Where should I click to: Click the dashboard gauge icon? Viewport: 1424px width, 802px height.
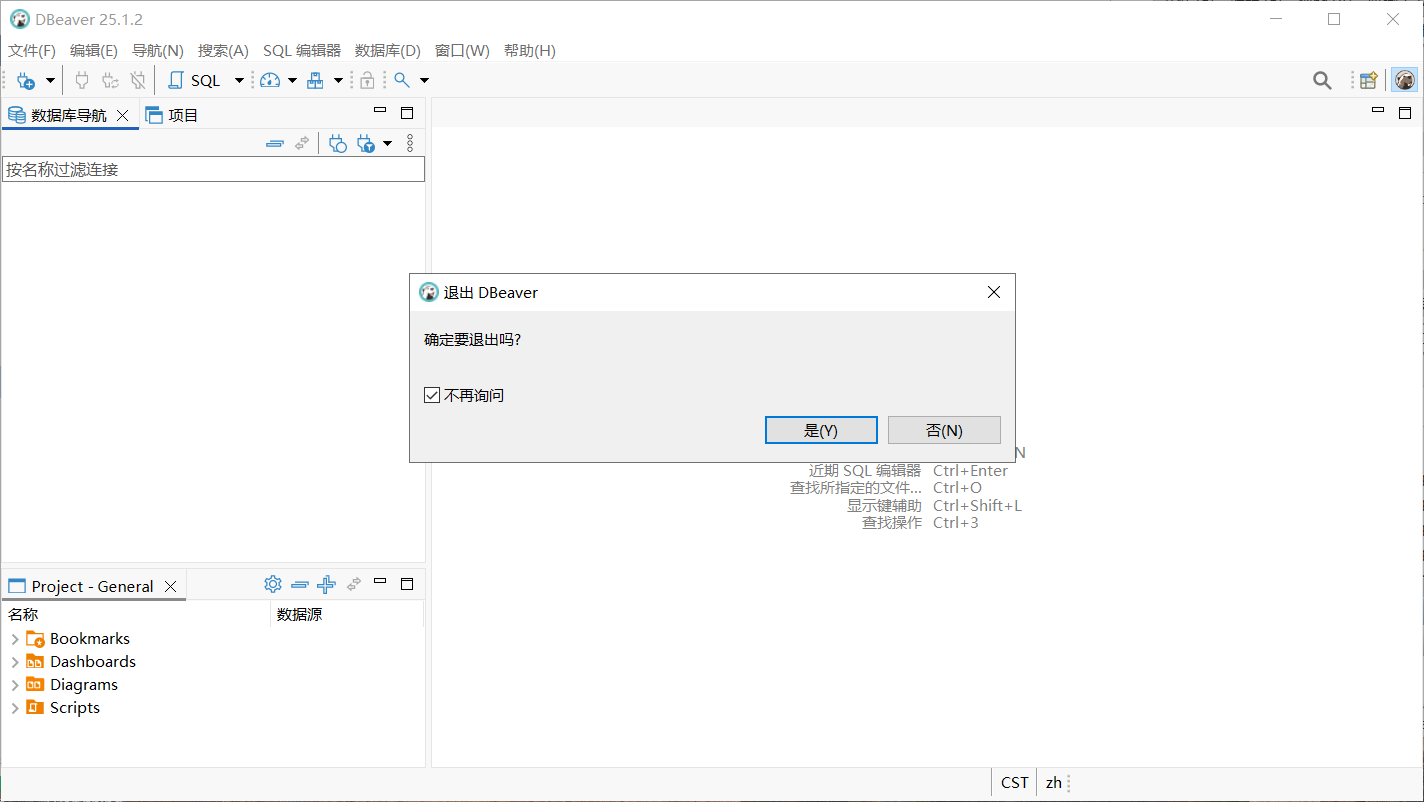270,81
